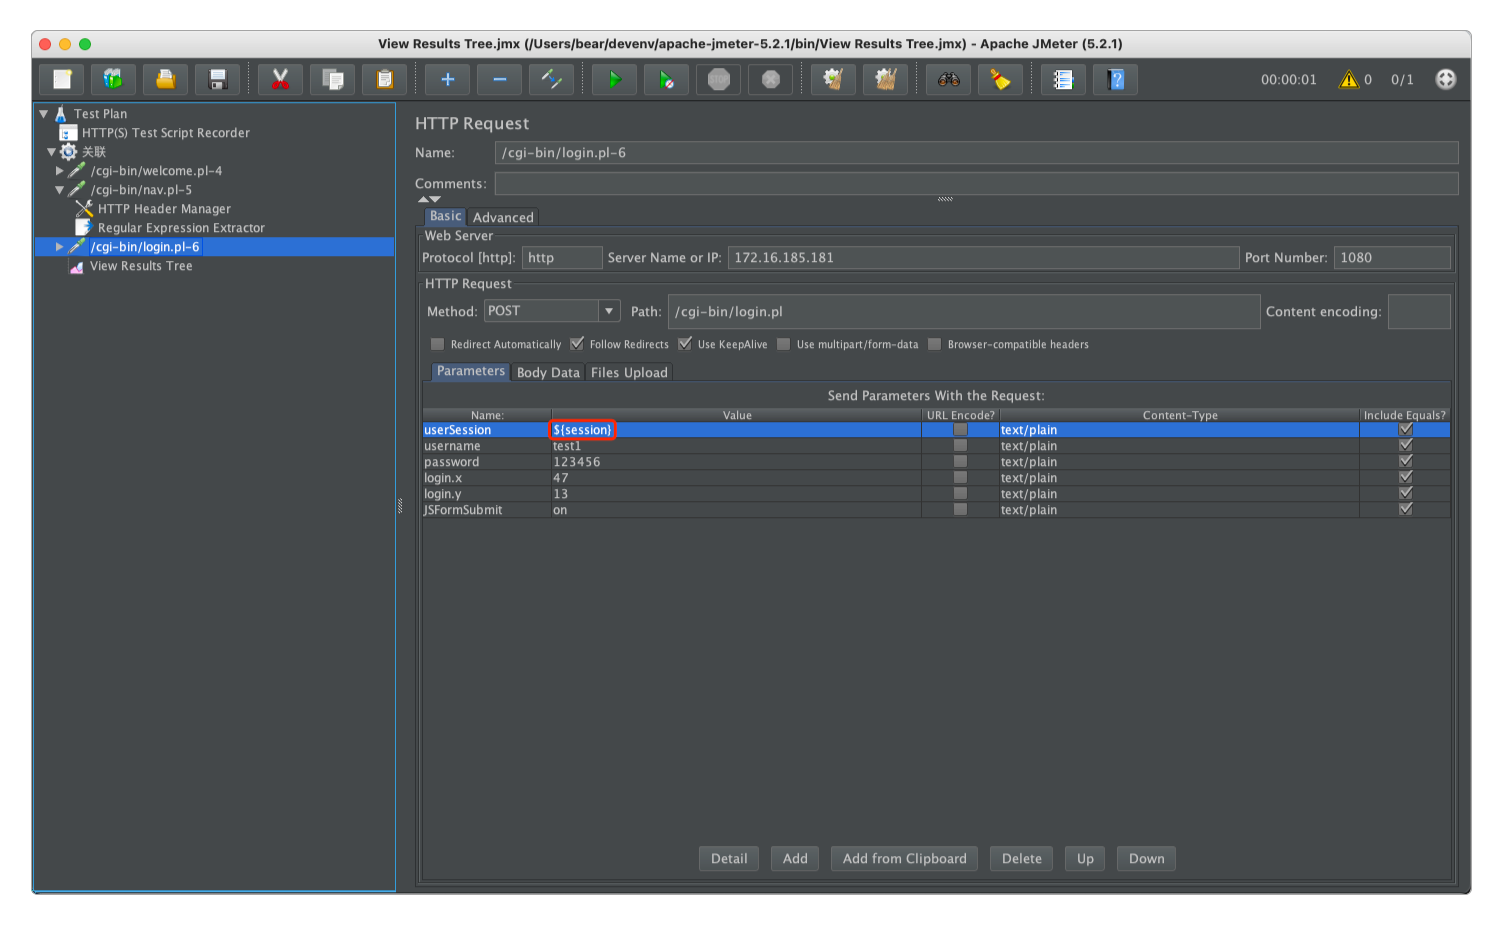The image size is (1502, 925).
Task: Click the Server Name or IP field
Action: coord(984,258)
